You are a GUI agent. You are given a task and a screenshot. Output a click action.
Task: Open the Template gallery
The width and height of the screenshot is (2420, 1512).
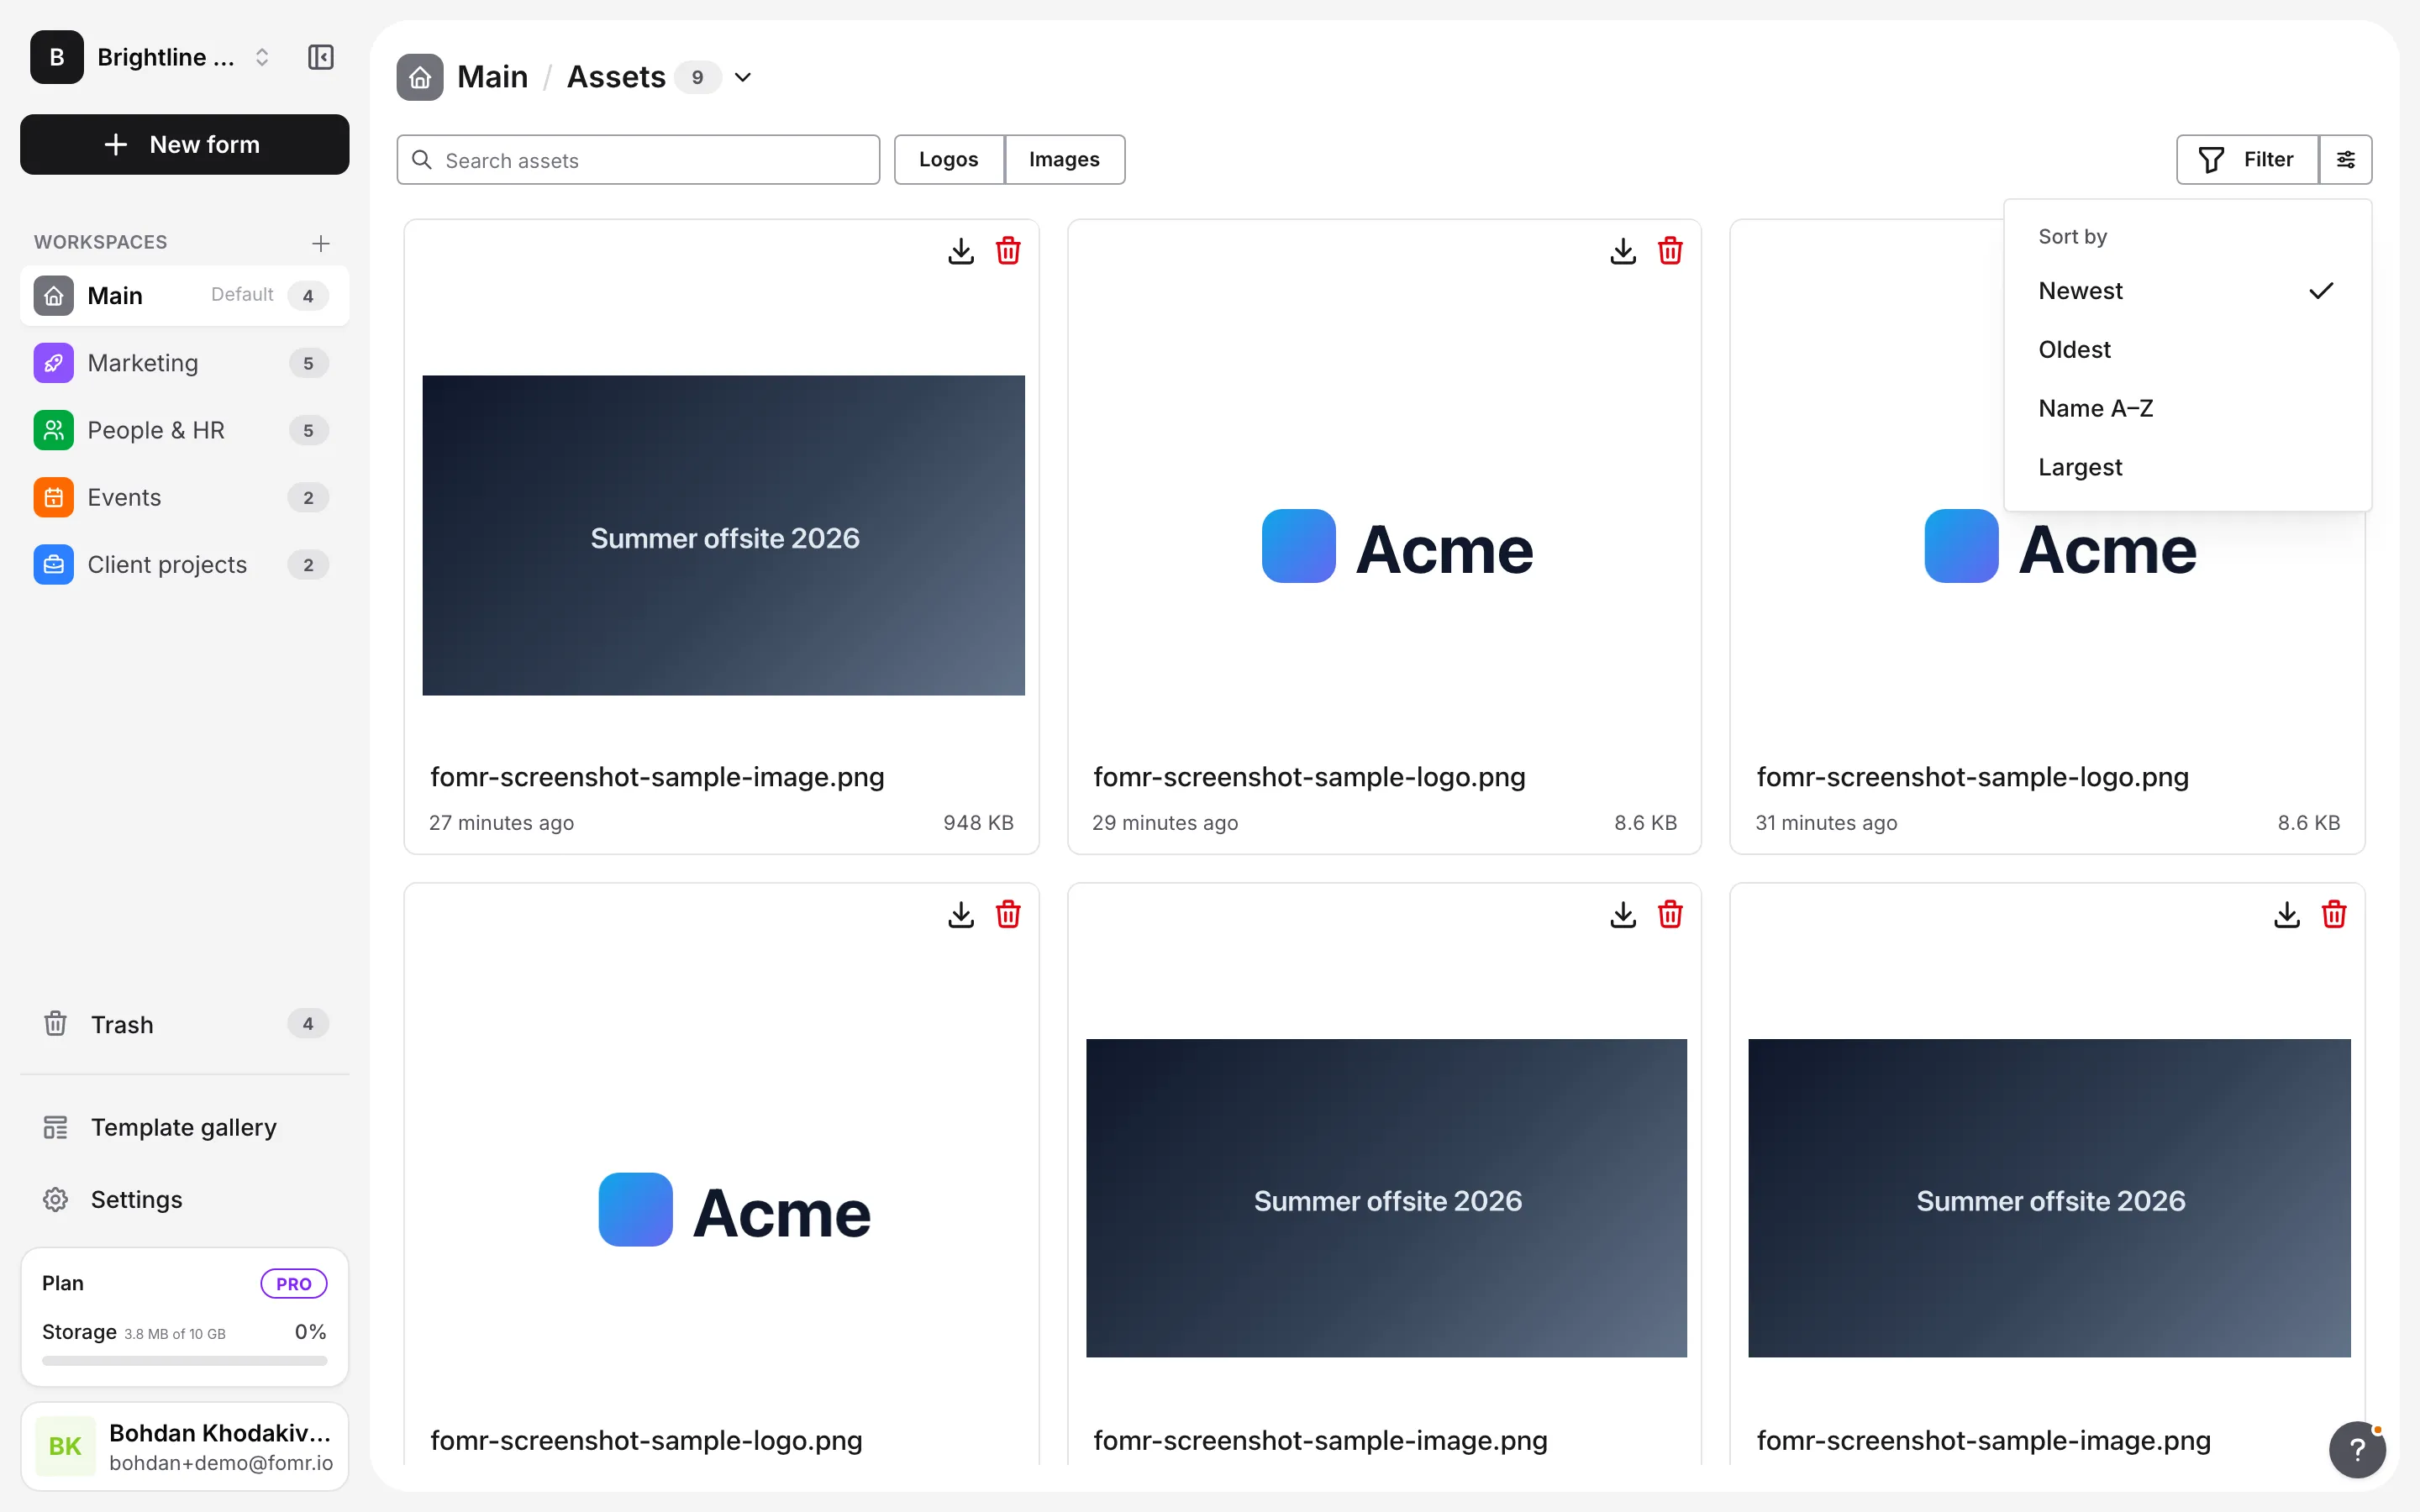tap(184, 1127)
